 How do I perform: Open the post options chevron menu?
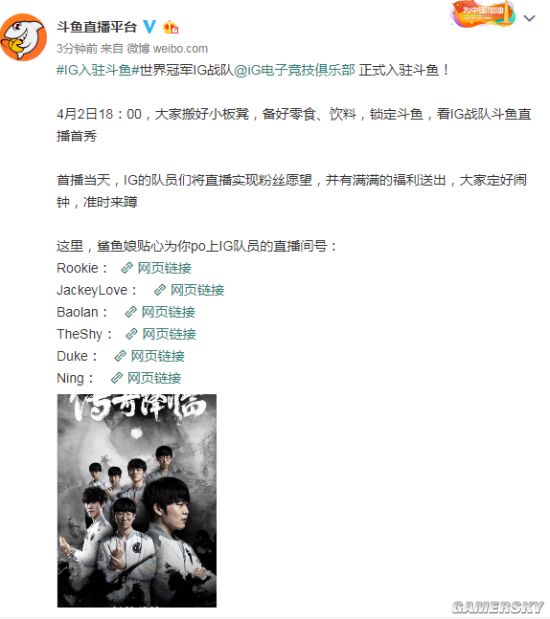529,18
